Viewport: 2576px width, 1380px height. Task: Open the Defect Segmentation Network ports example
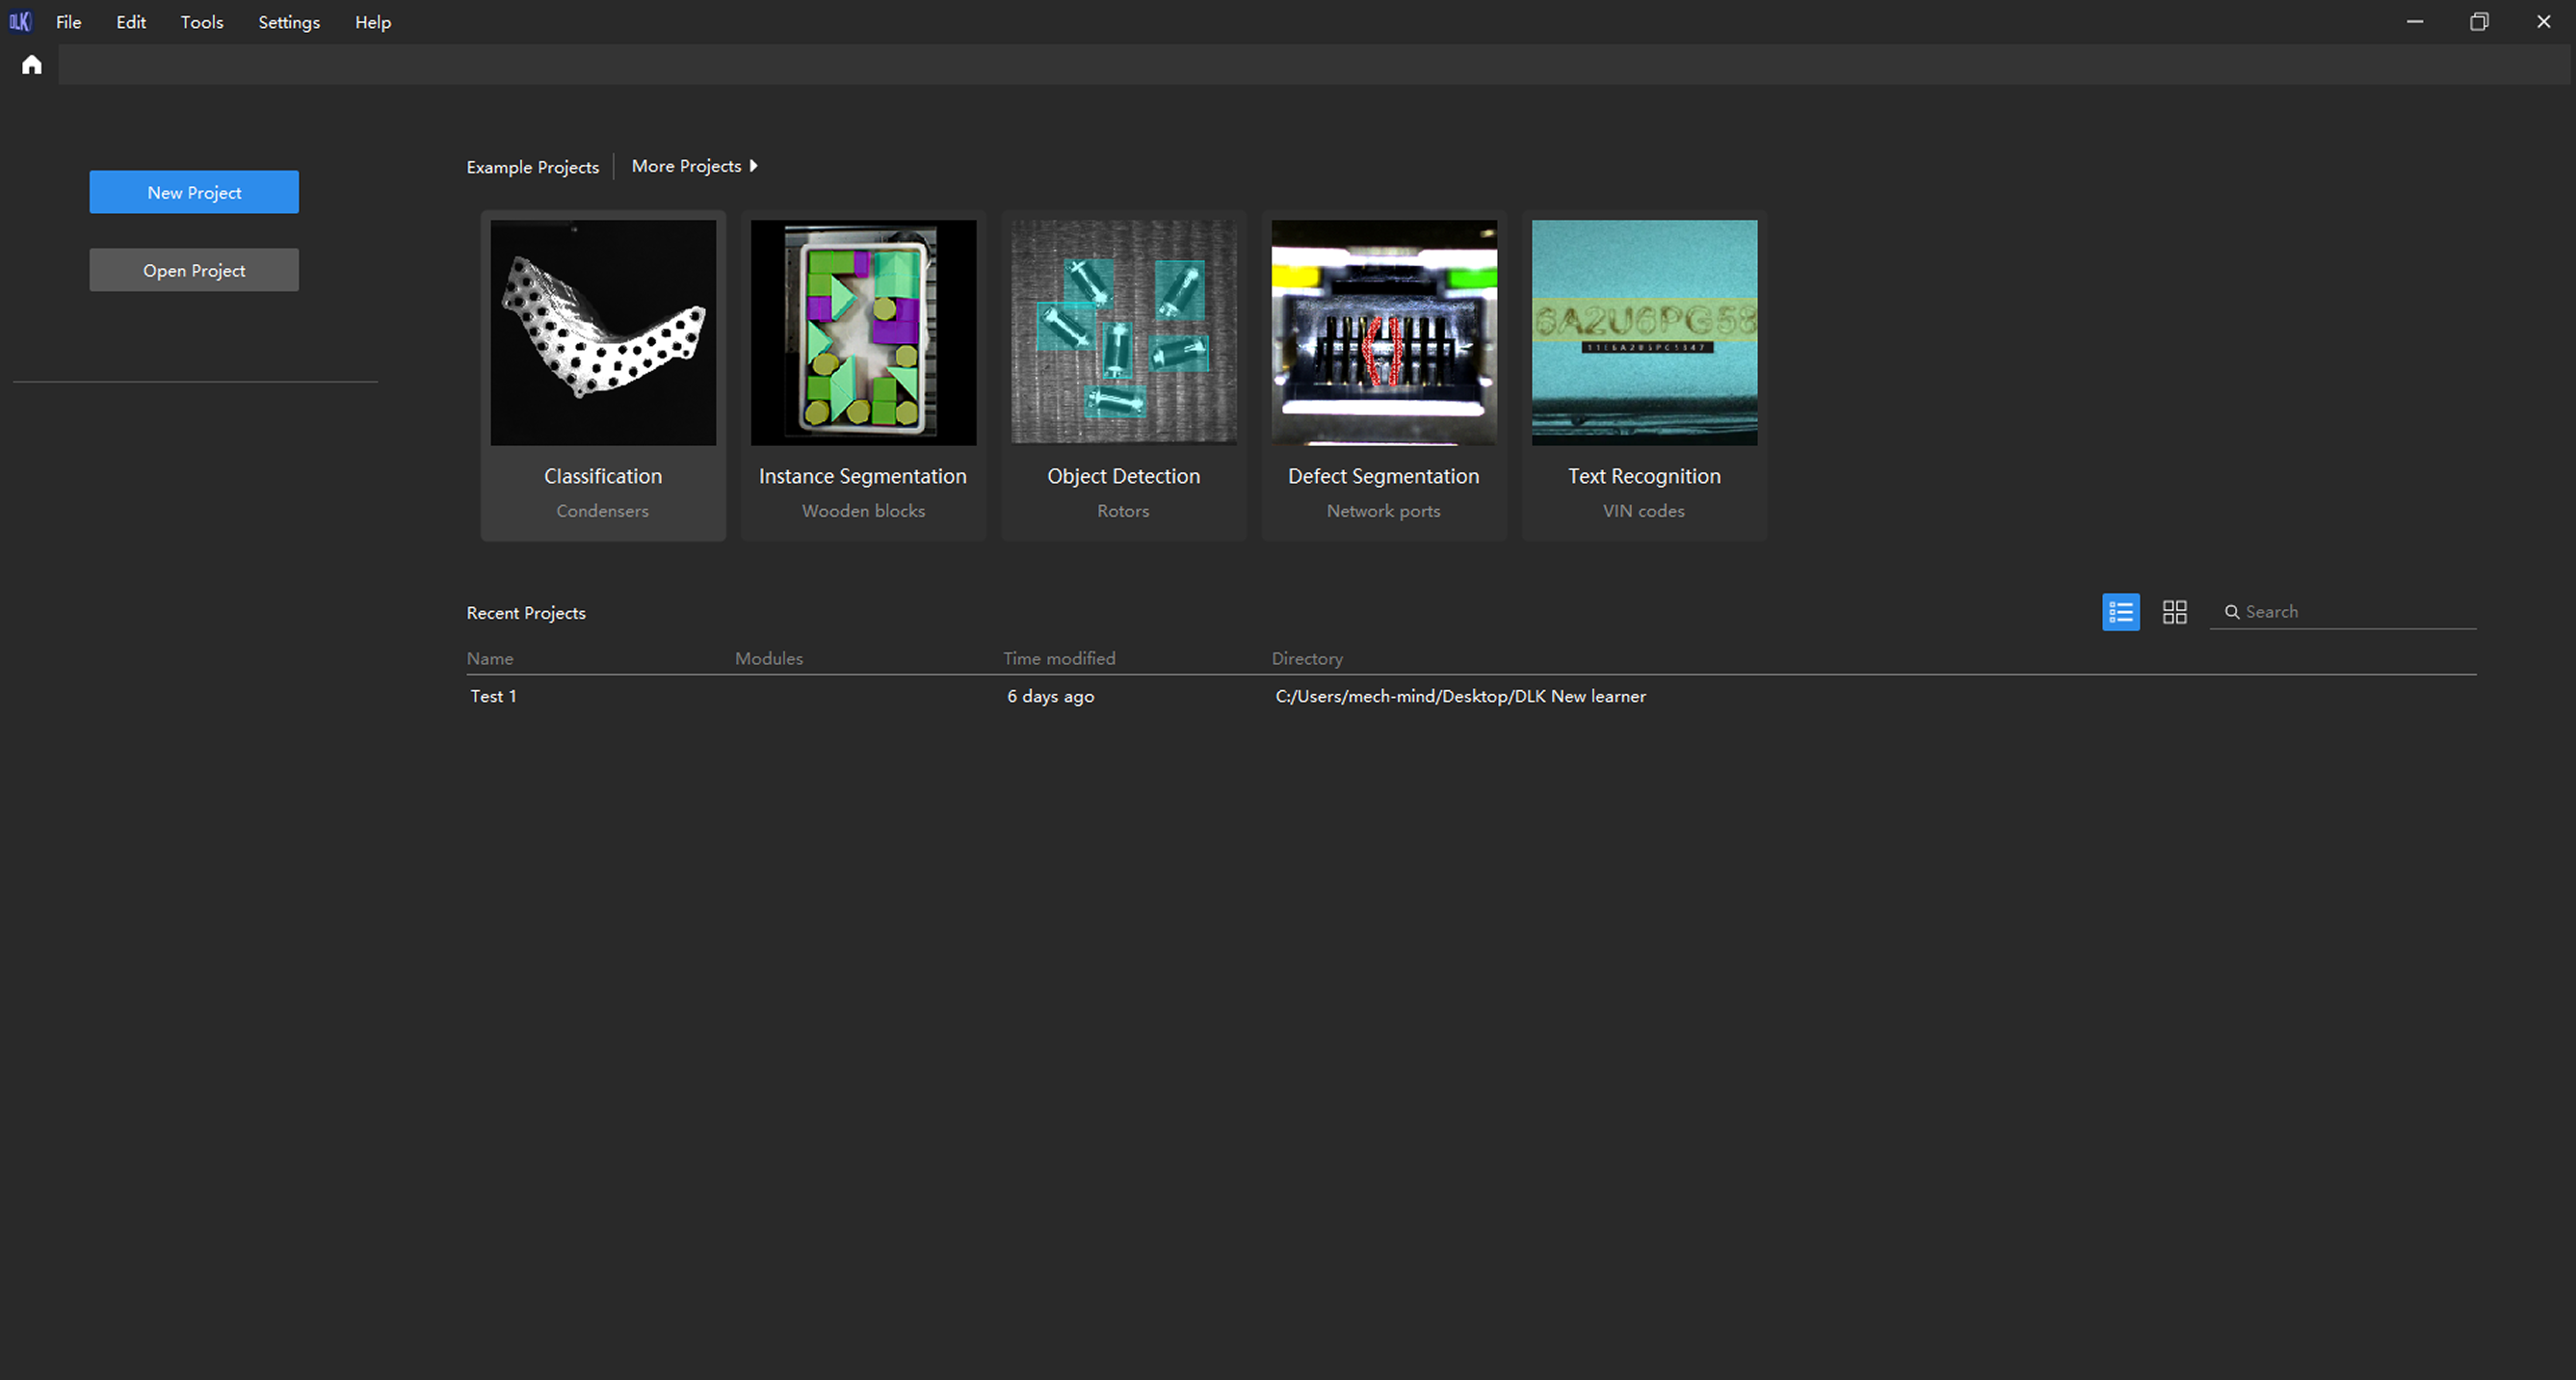coord(1384,333)
